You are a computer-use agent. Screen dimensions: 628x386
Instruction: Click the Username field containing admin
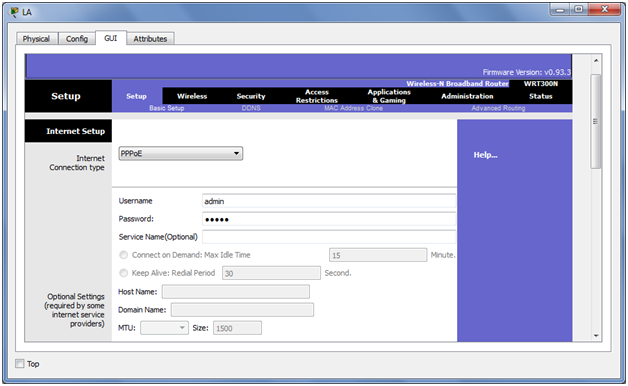(x=329, y=201)
